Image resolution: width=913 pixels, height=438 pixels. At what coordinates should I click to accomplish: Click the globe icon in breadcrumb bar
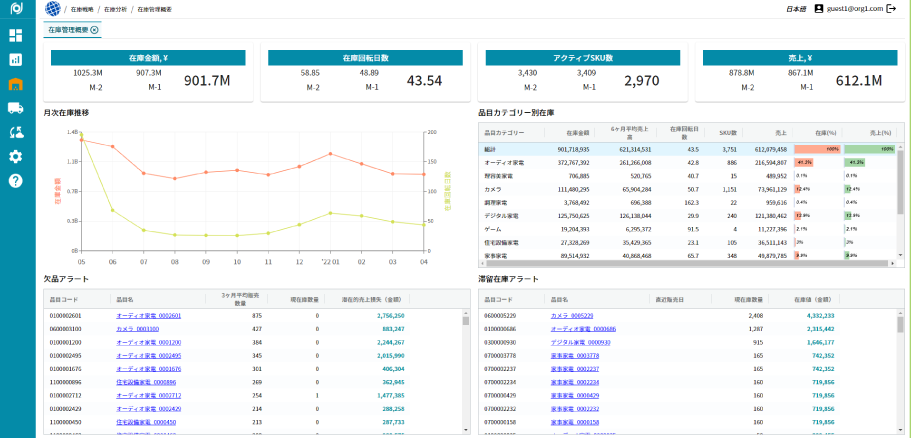coord(54,8)
